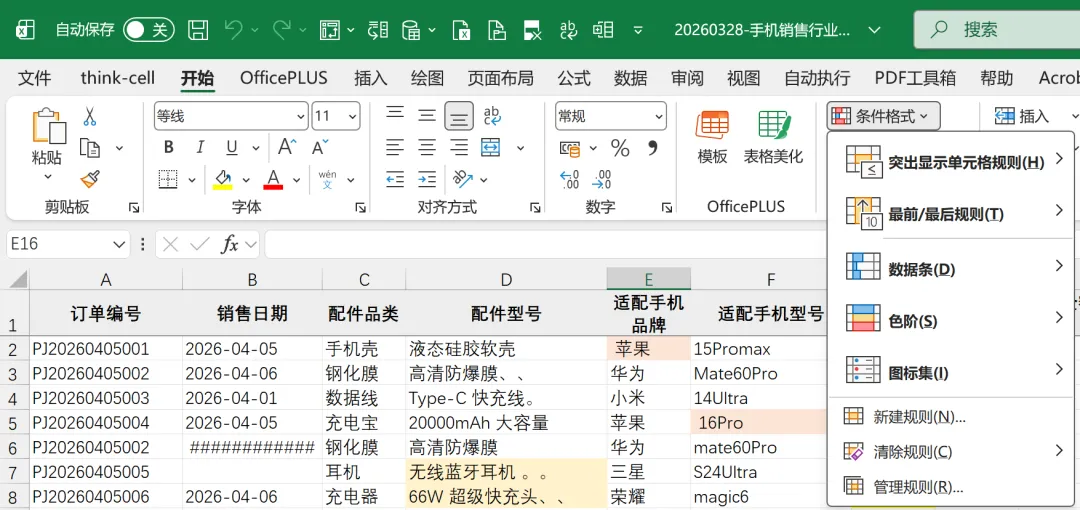Apply the yellow fill color bucket
Screen dimensions: 1080x510
click(222, 179)
